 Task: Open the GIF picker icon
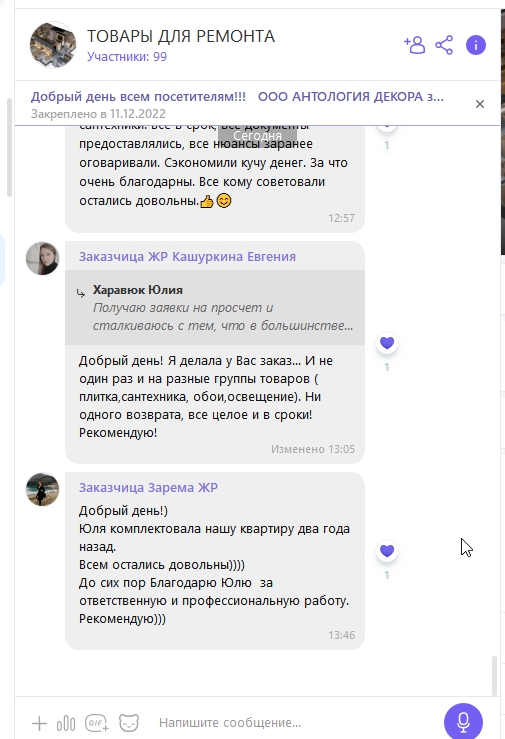click(x=97, y=723)
